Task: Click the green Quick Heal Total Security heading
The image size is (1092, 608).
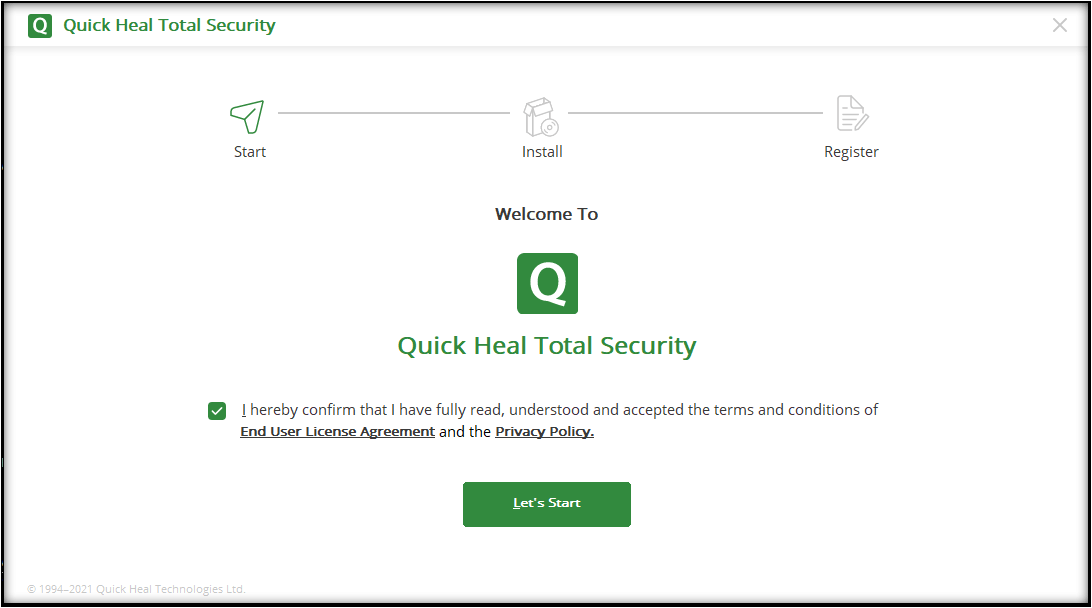Action: (547, 346)
